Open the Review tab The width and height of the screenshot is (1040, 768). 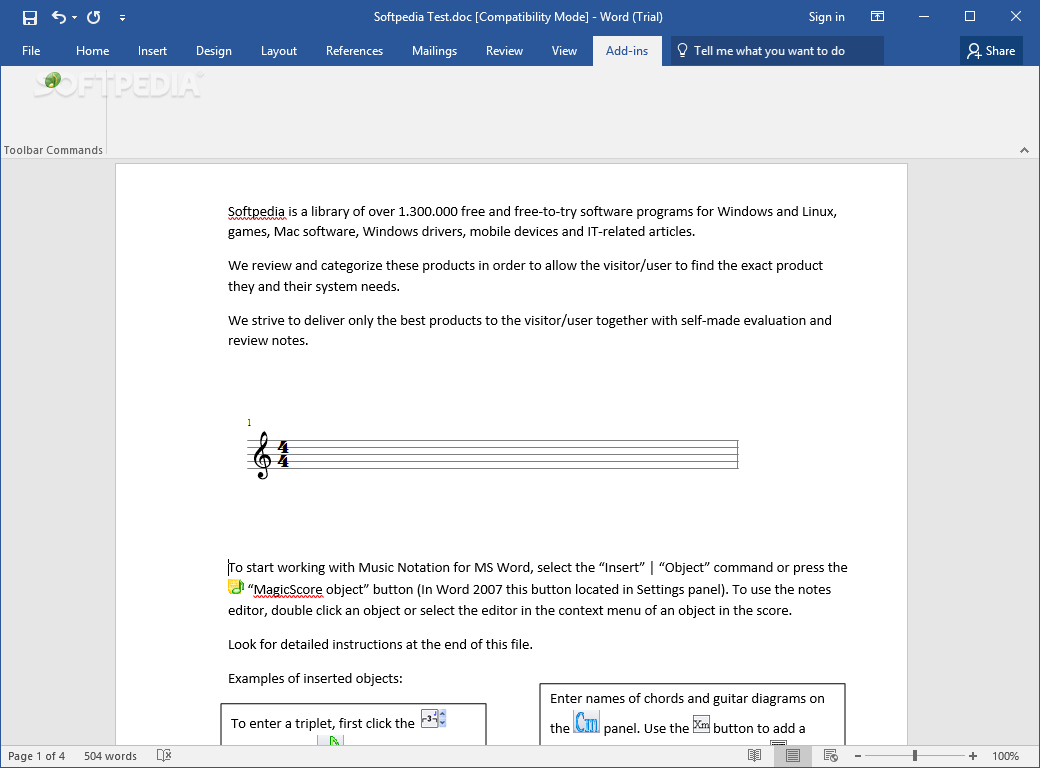coord(504,51)
